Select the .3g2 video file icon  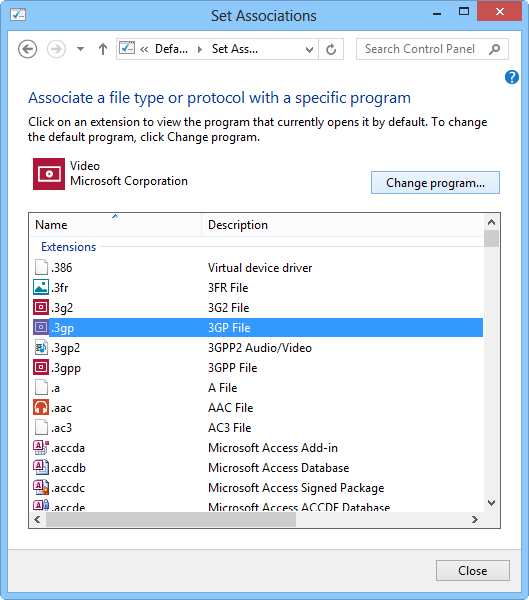coord(41,307)
